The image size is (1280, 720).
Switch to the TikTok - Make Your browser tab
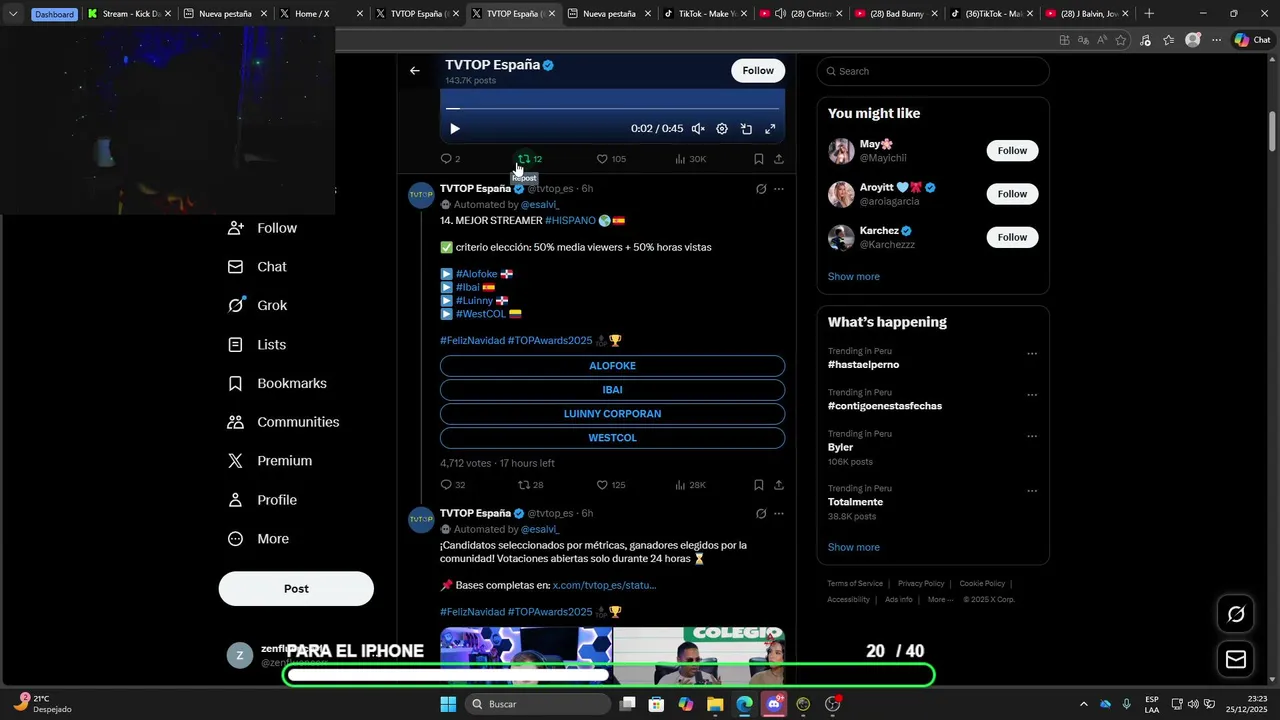(702, 14)
